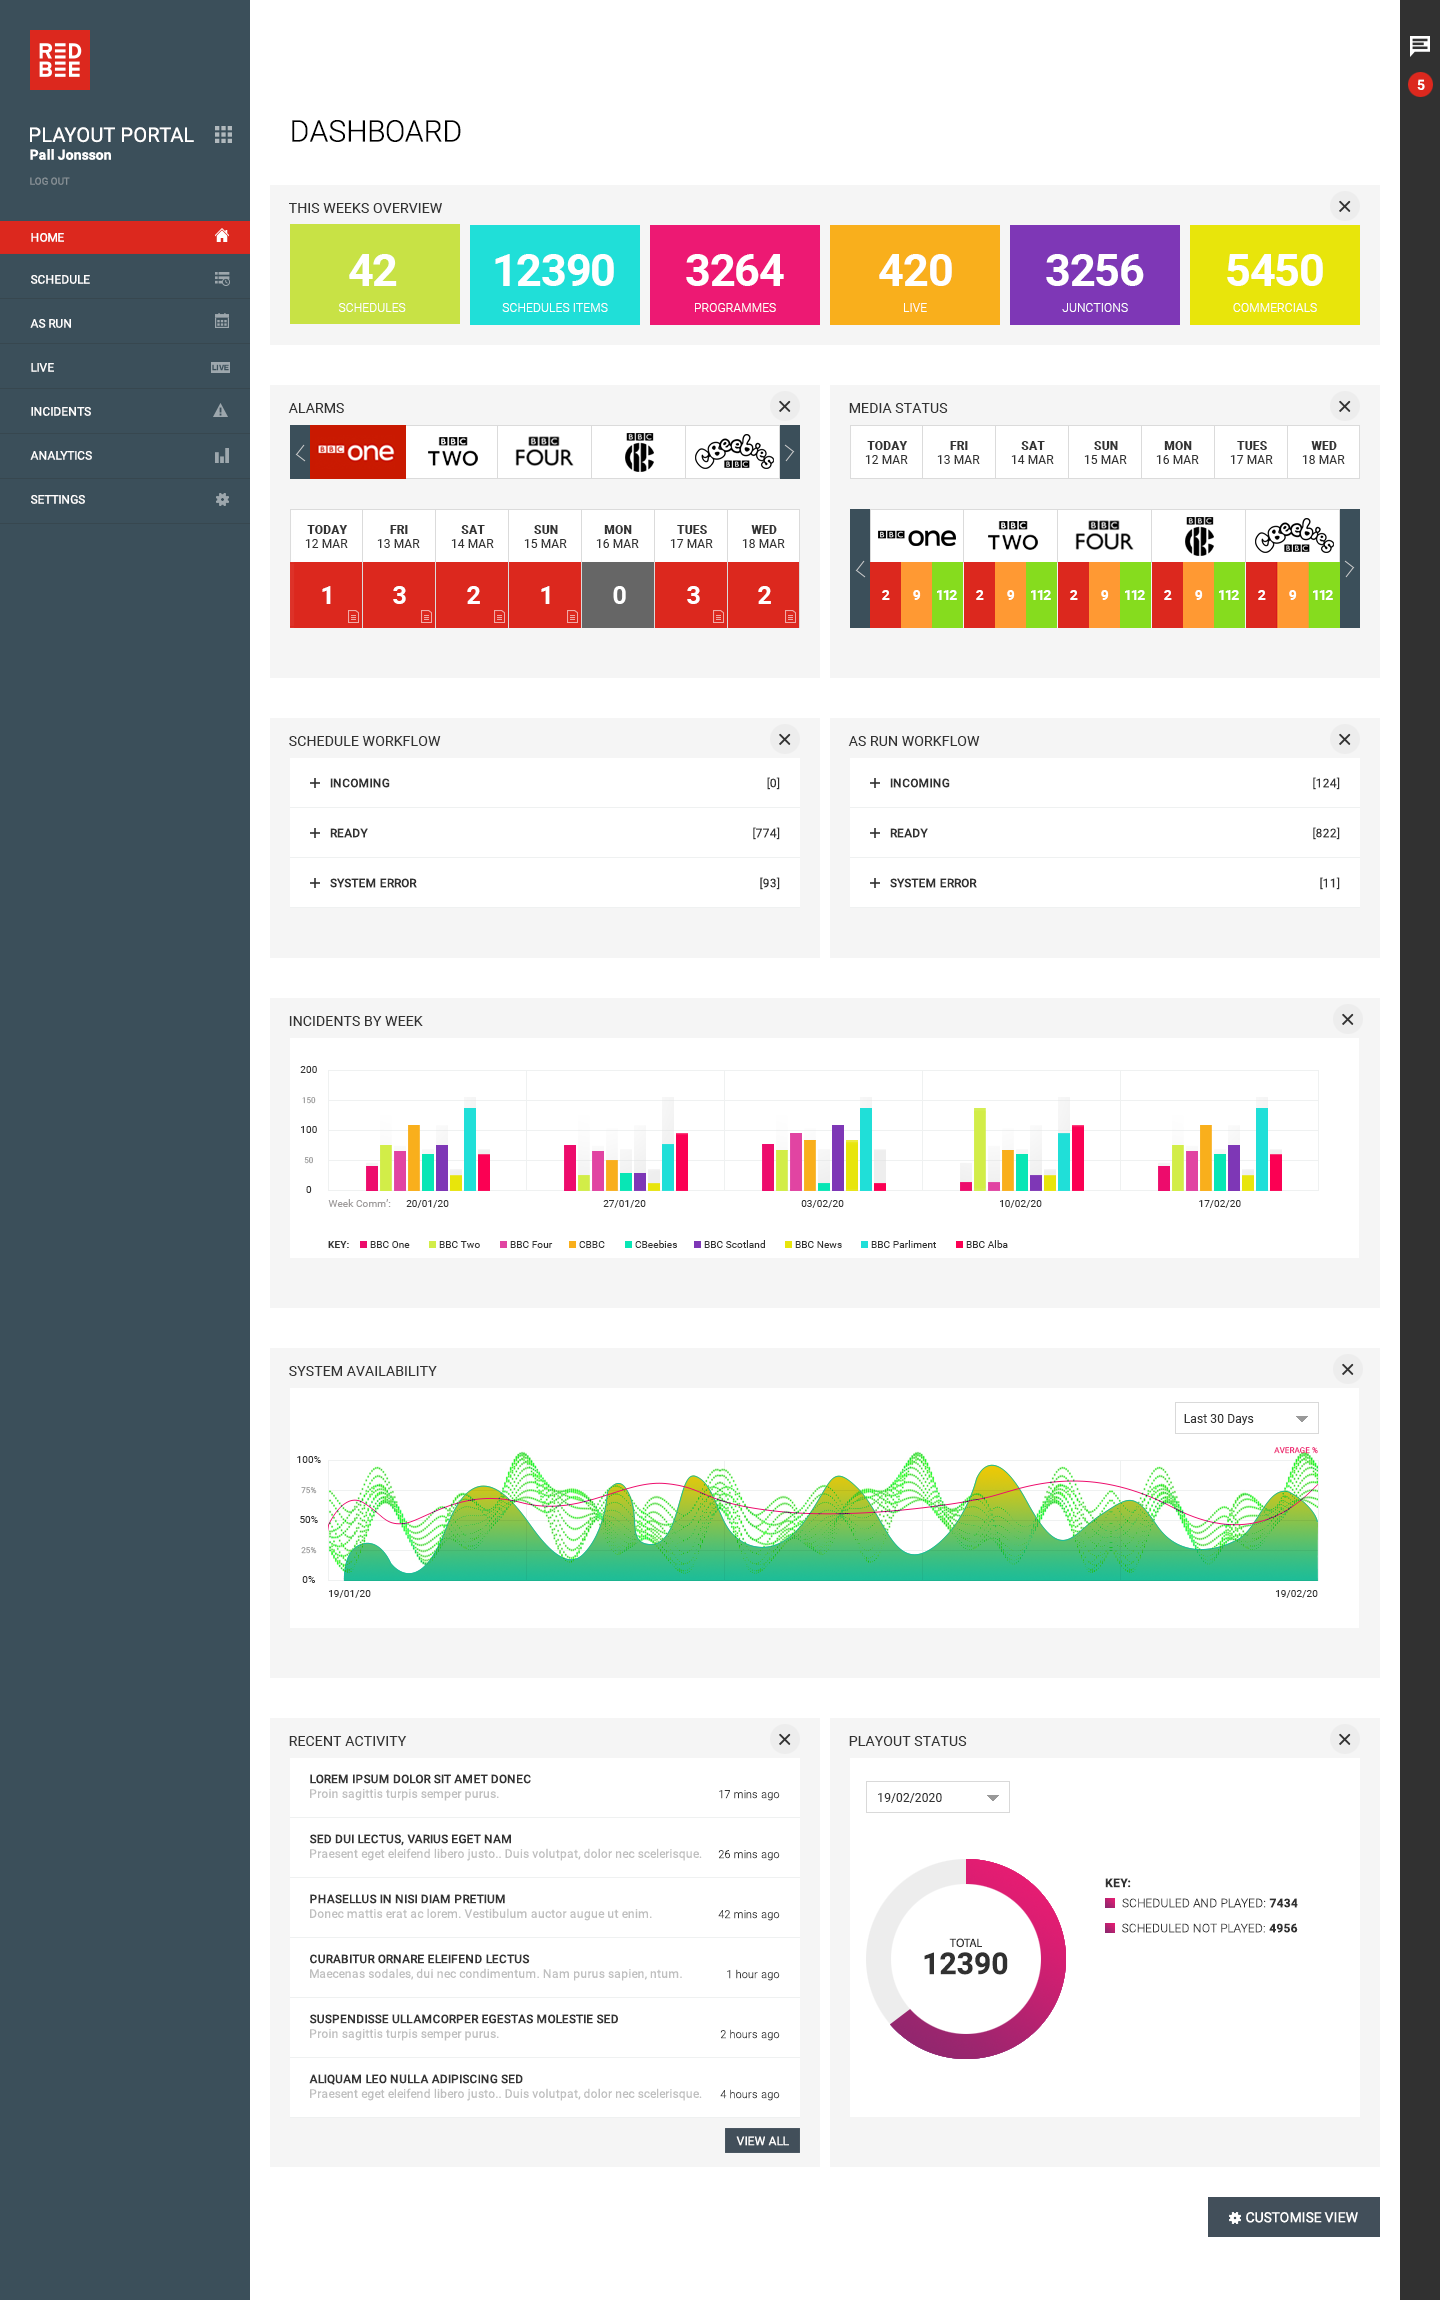Viewport: 1440px width, 2300px height.
Task: Select BBC Two tab in Alarms
Action: click(453, 453)
